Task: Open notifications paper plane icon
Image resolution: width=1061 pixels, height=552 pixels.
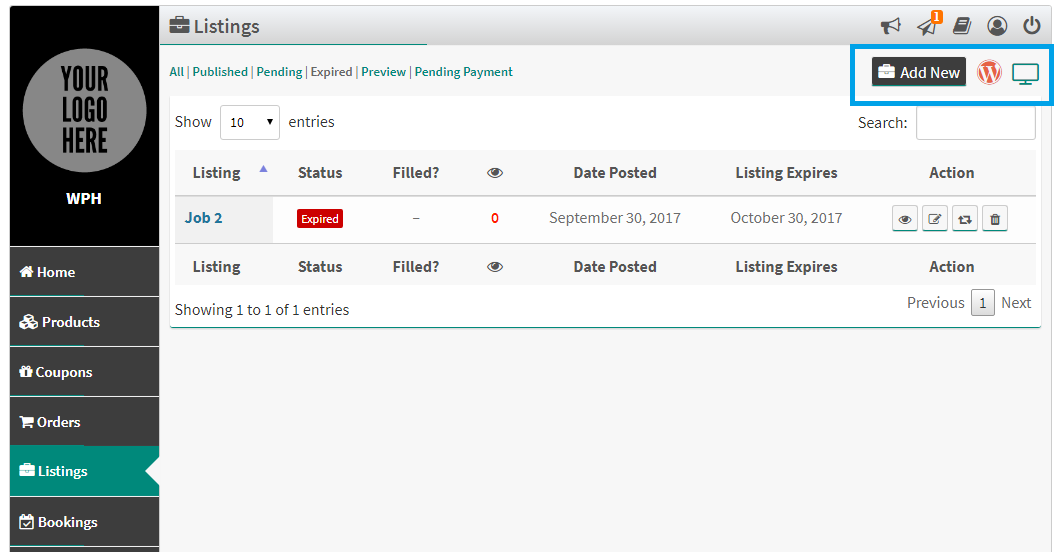Action: (928, 25)
